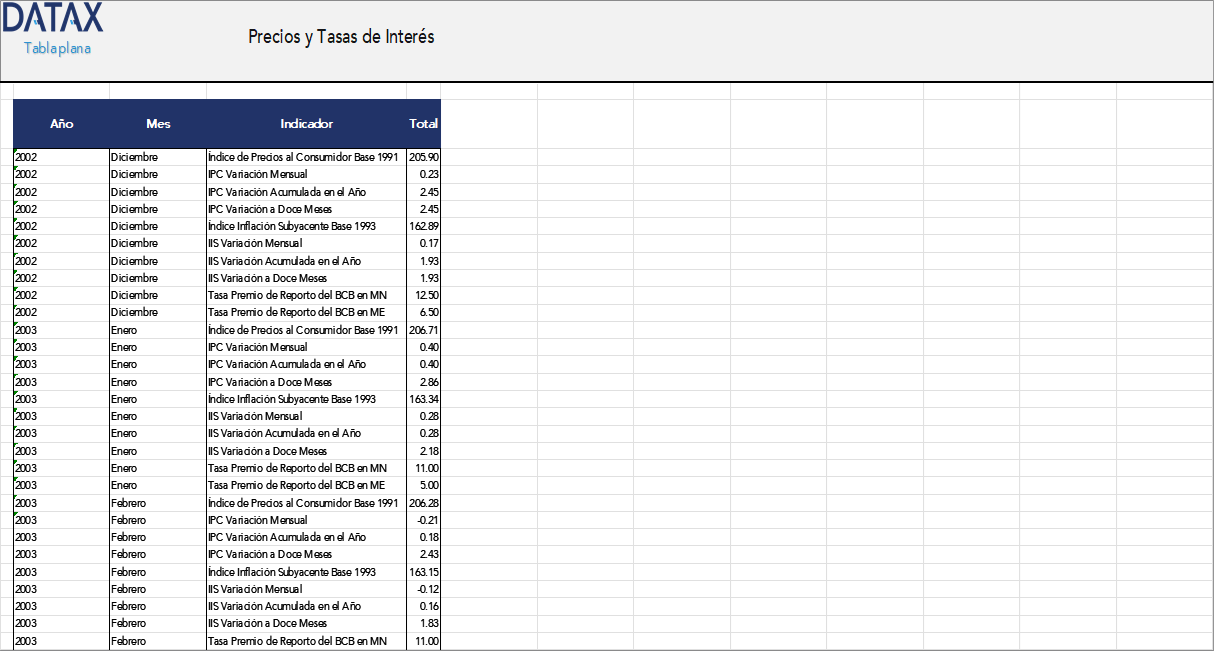Click the DATAX logo image
This screenshot has width=1214, height=651.
52,17
